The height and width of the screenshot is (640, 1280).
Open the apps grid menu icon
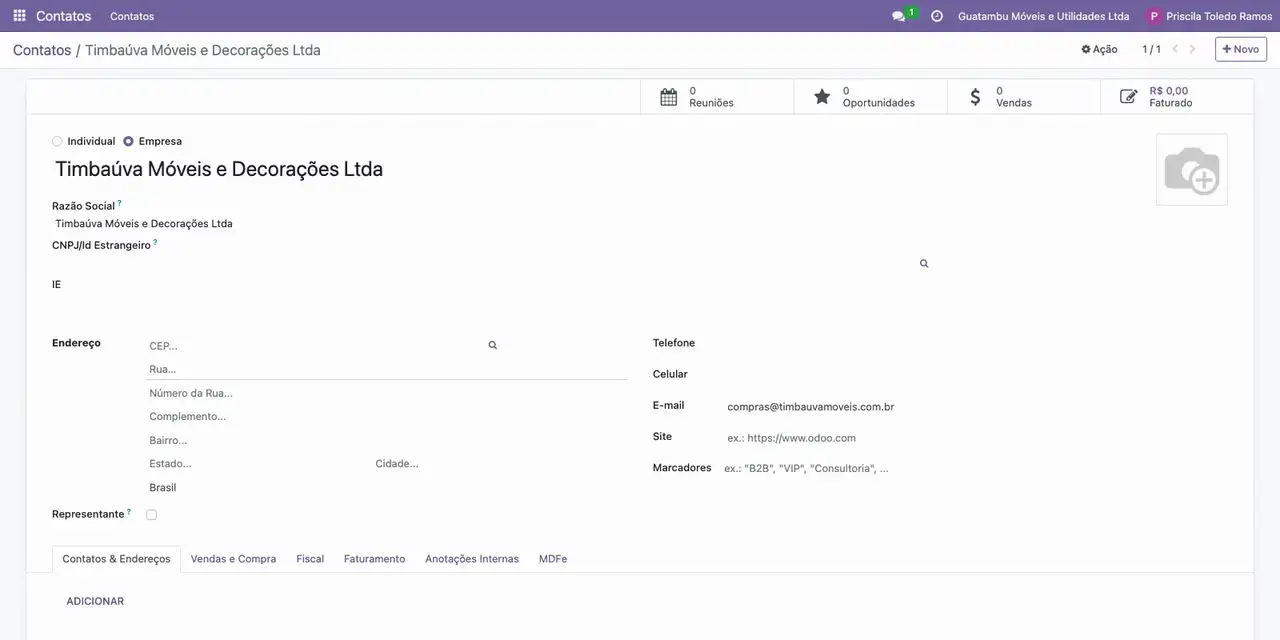19,16
